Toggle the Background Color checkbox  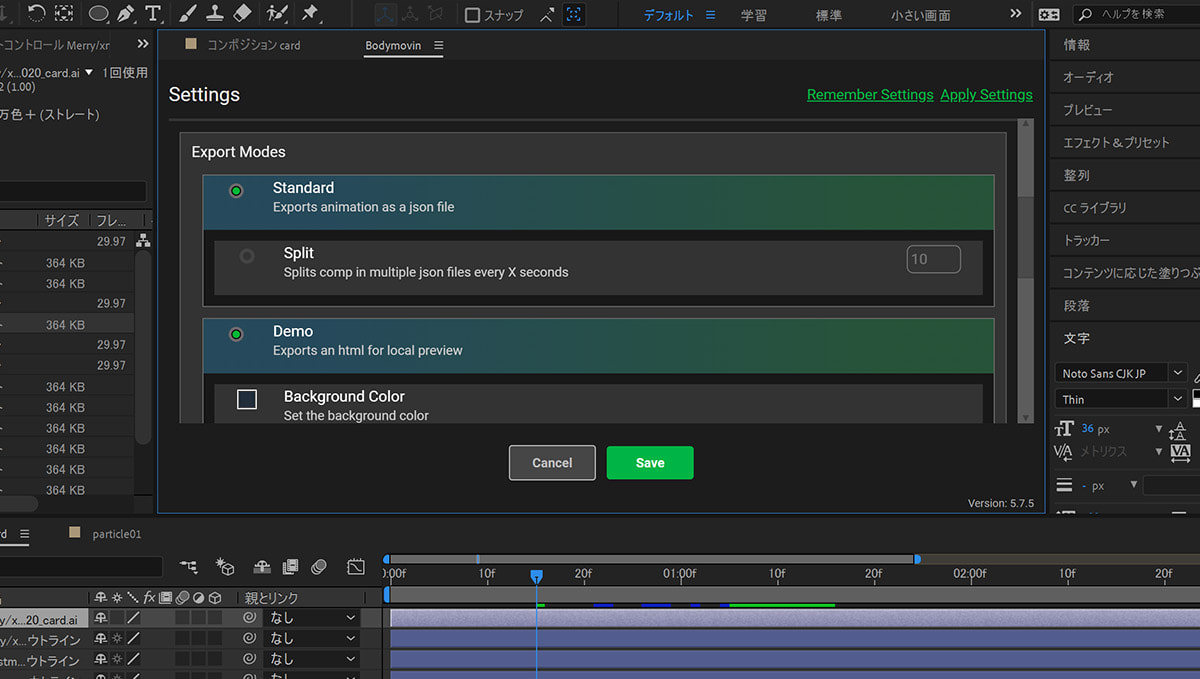247,400
